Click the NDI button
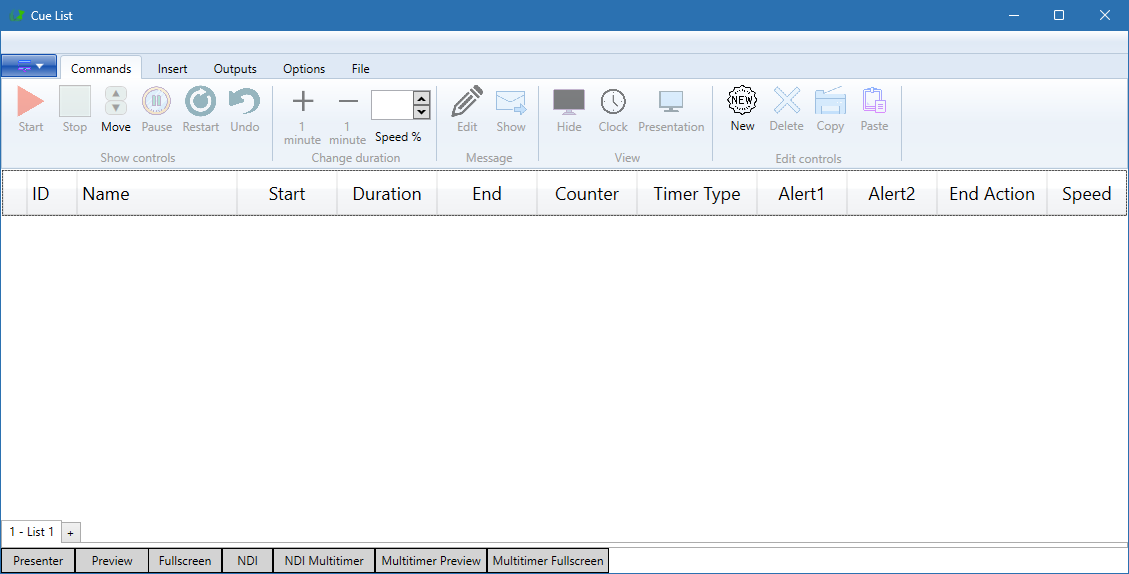 click(248, 560)
